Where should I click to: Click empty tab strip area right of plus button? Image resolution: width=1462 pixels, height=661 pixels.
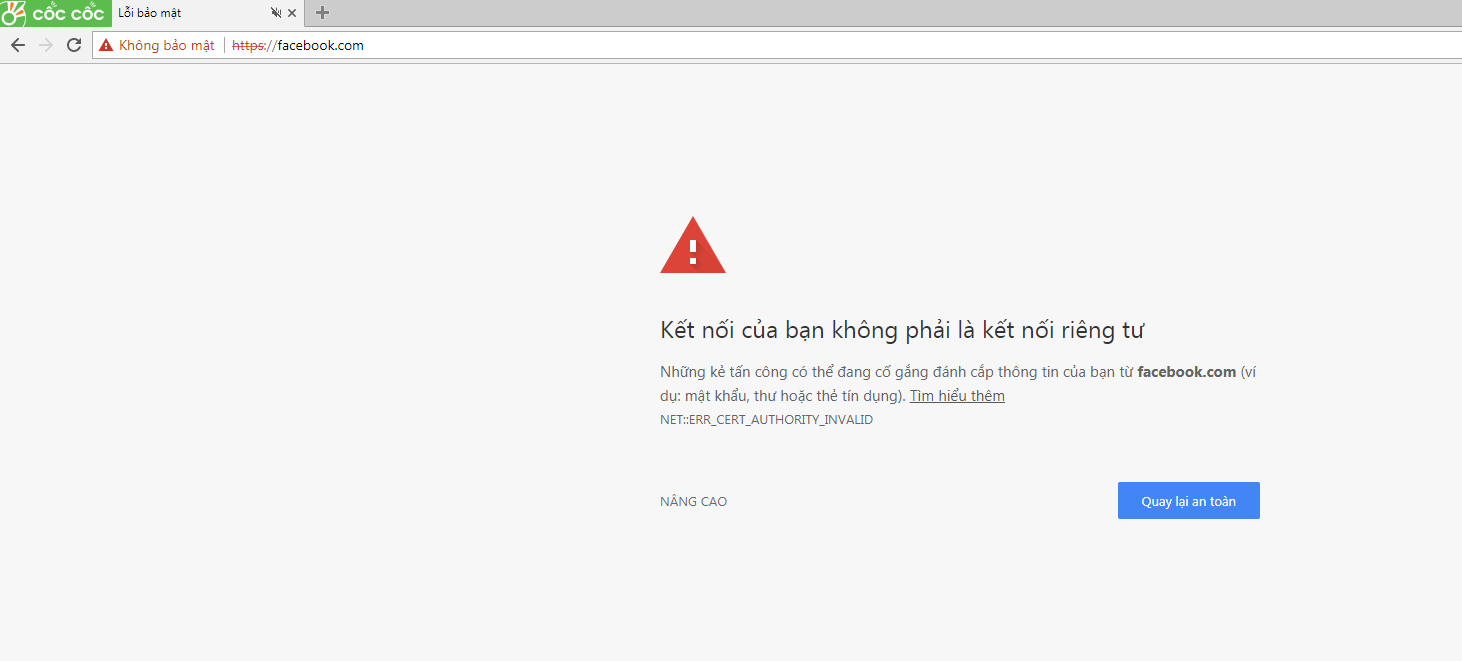(x=800, y=13)
